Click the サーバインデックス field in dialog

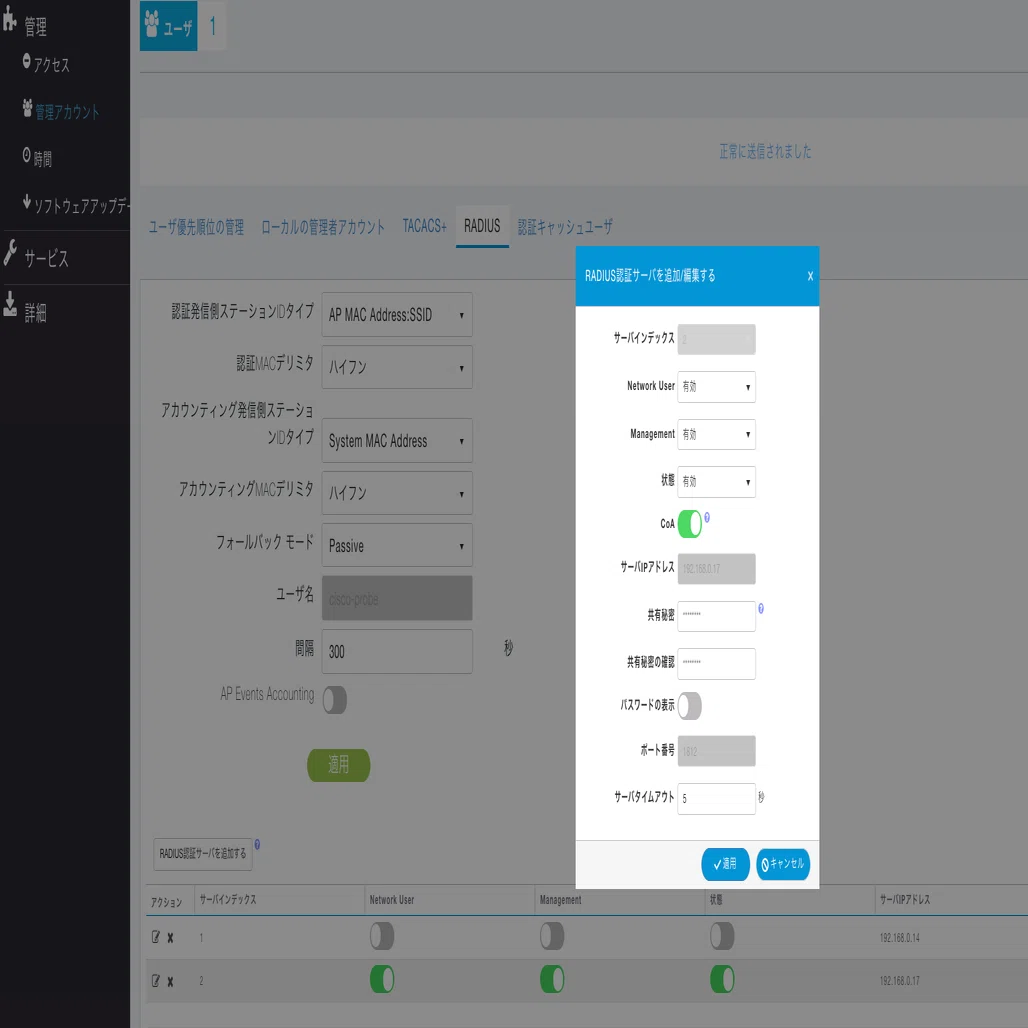coord(716,340)
